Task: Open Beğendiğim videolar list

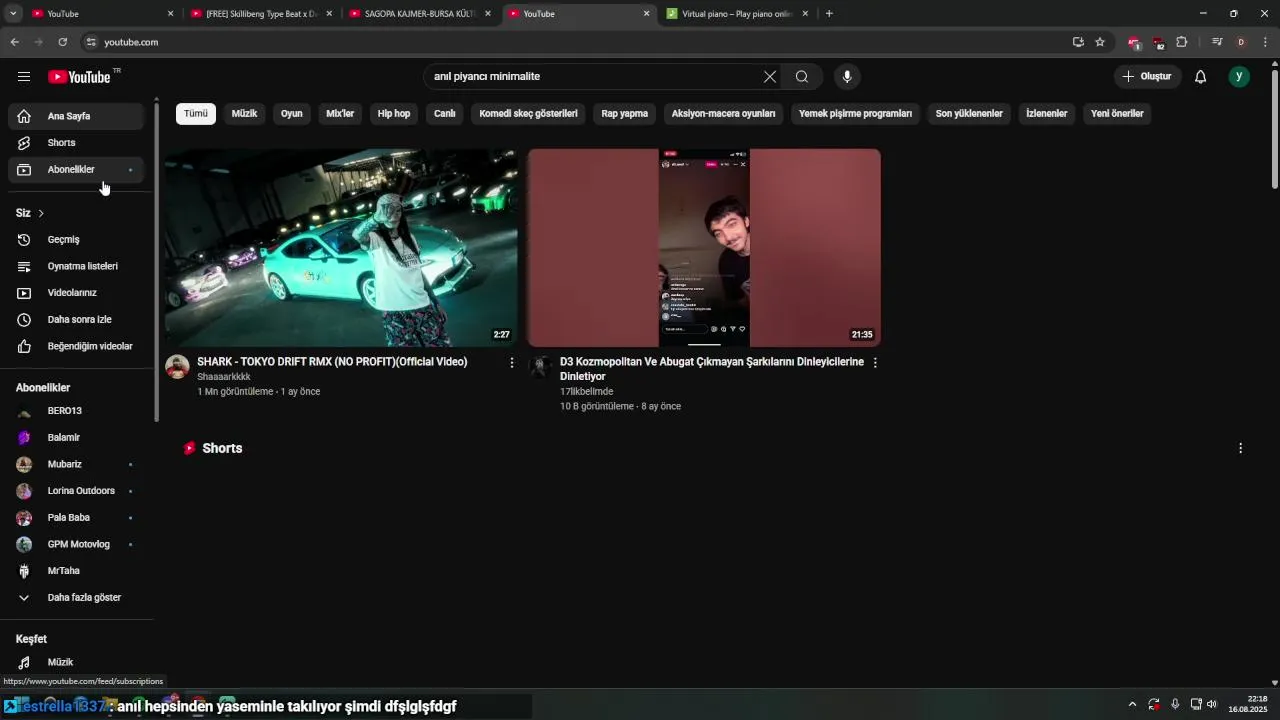Action: point(76,346)
